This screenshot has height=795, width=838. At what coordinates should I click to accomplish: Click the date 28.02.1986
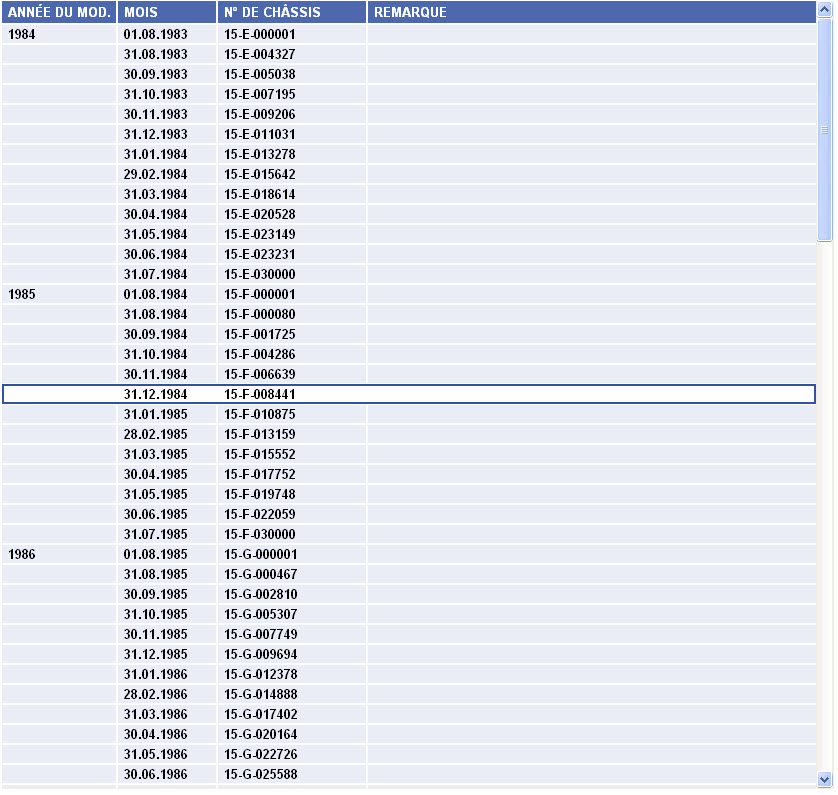click(x=156, y=694)
